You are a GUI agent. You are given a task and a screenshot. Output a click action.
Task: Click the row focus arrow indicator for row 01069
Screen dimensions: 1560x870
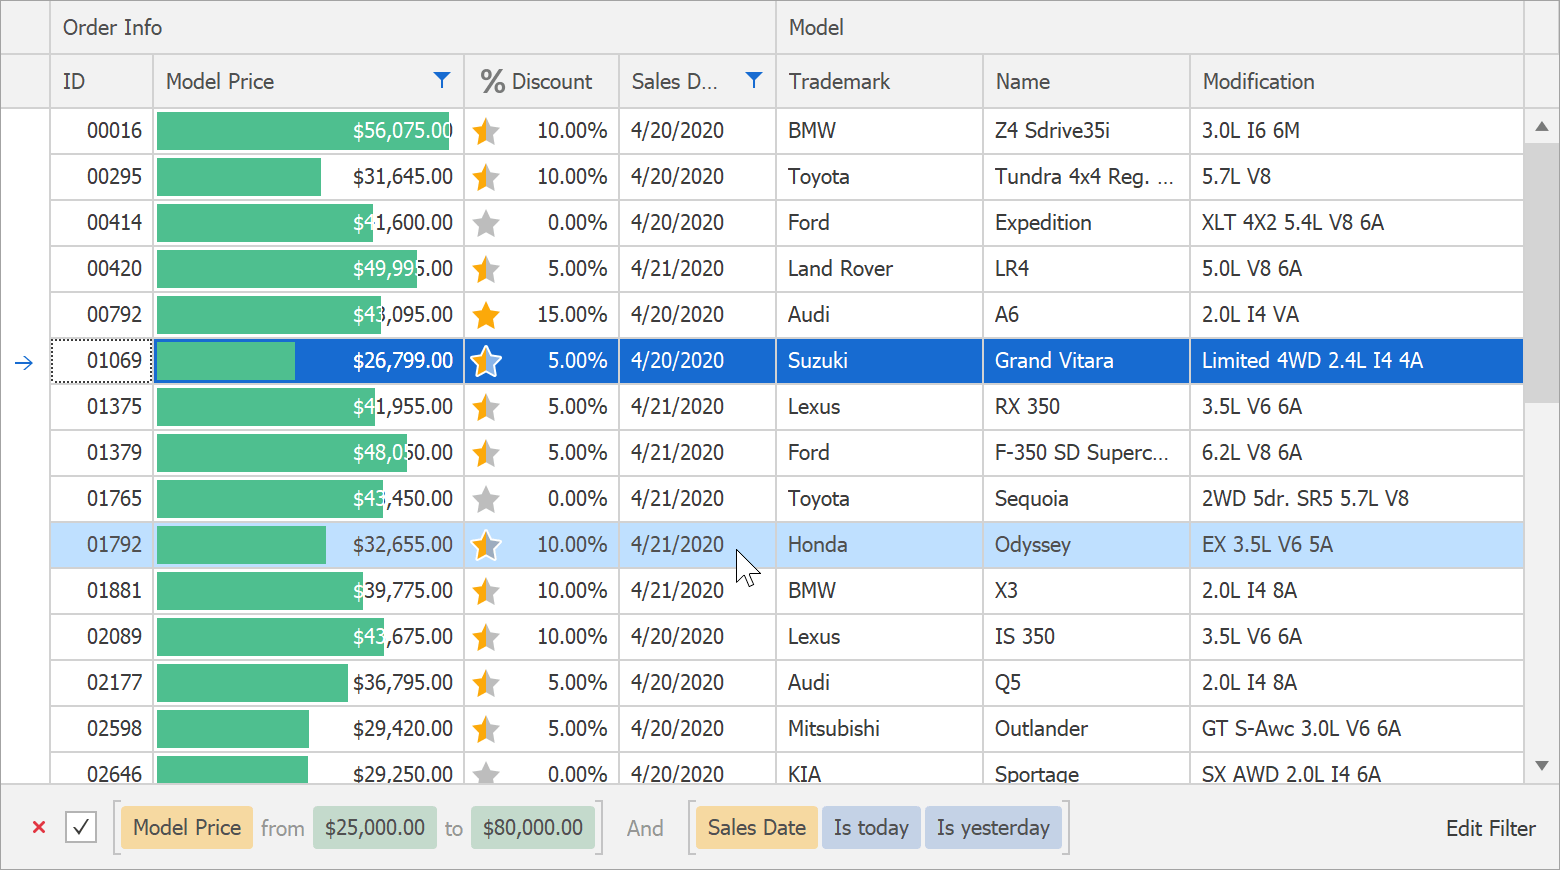(24, 362)
